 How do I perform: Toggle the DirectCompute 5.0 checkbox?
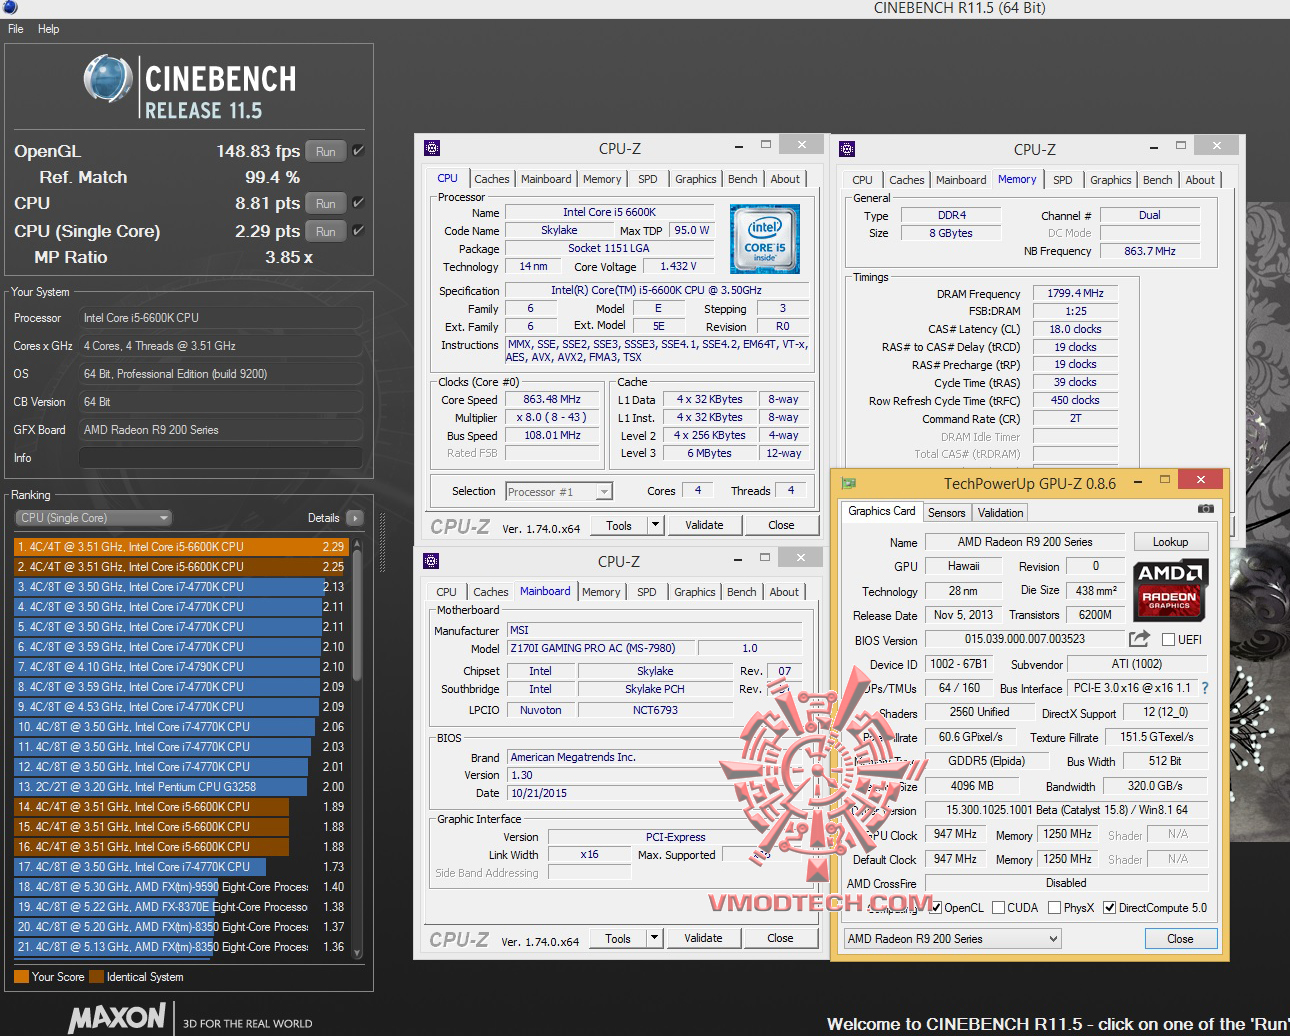[1109, 908]
